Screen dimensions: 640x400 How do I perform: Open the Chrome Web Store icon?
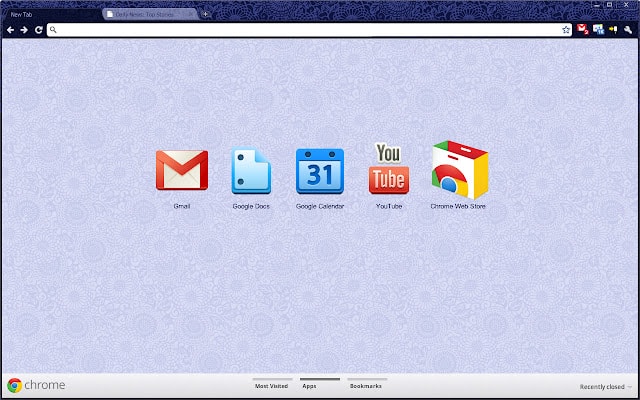click(x=460, y=169)
